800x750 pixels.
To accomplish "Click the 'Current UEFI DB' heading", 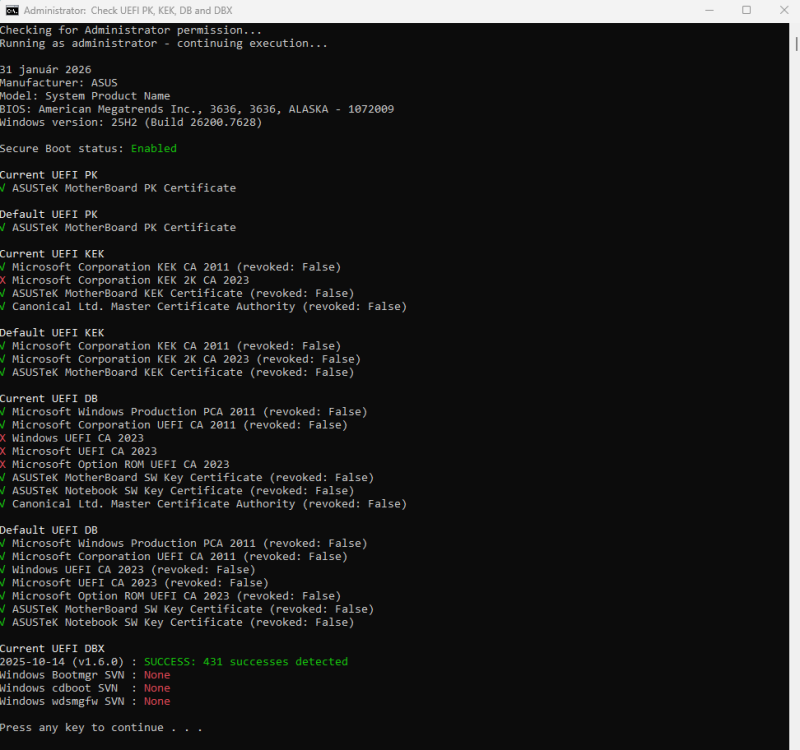I will (x=49, y=398).
